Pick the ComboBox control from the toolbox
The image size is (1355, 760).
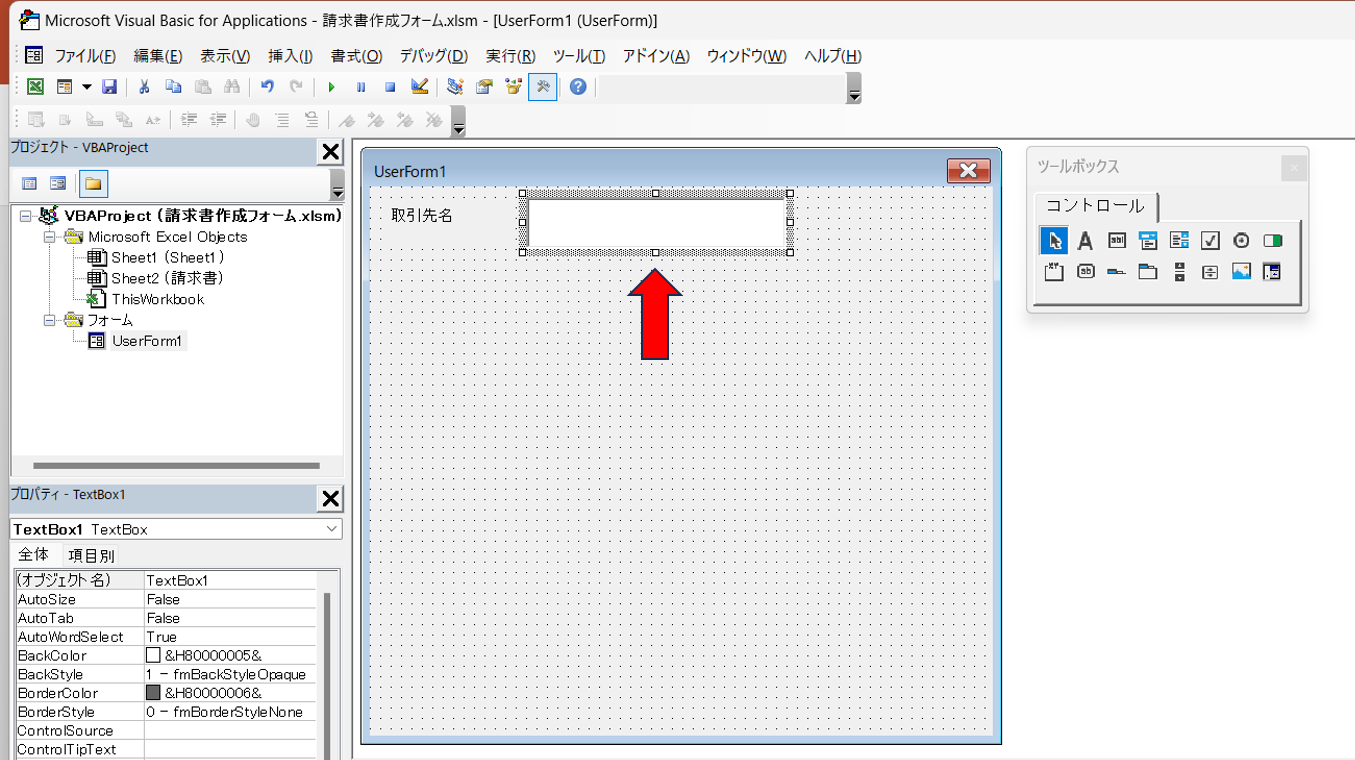tap(1148, 241)
